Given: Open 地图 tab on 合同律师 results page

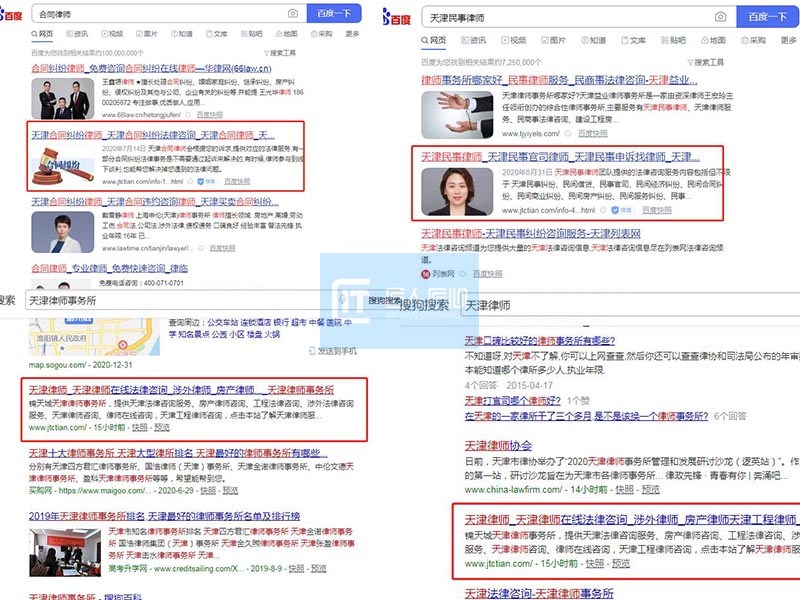Looking at the screenshot, I should [x=286, y=34].
